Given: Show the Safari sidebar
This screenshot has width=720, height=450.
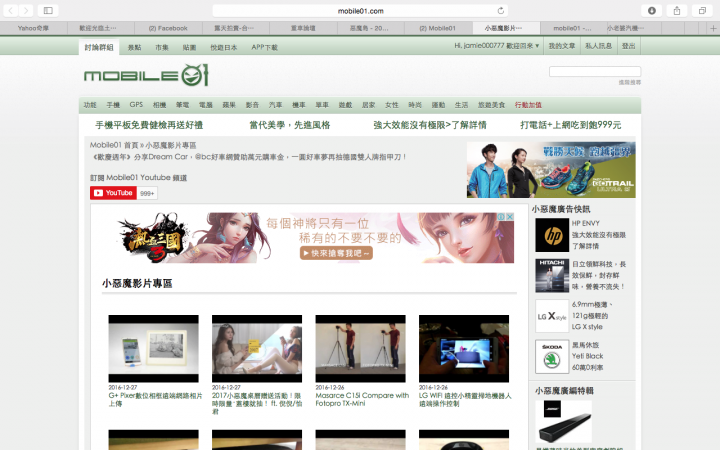Looking at the screenshot, I should pyautogui.click(x=48, y=10).
